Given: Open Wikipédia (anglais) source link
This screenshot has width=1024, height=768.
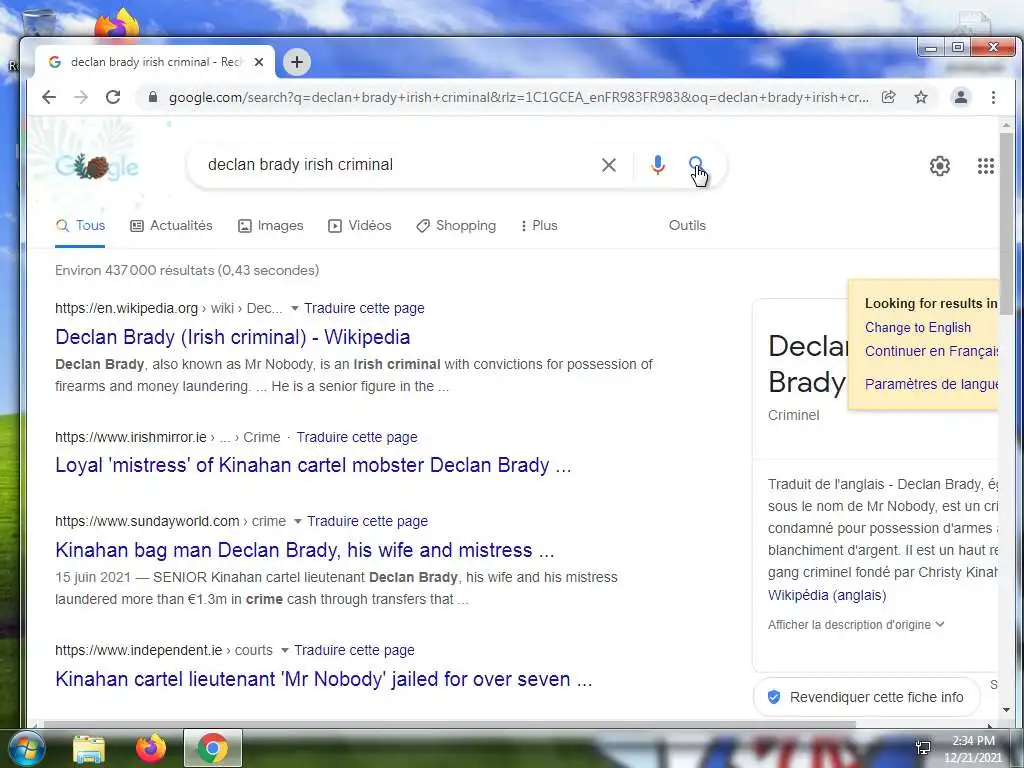Looking at the screenshot, I should click(x=827, y=595).
